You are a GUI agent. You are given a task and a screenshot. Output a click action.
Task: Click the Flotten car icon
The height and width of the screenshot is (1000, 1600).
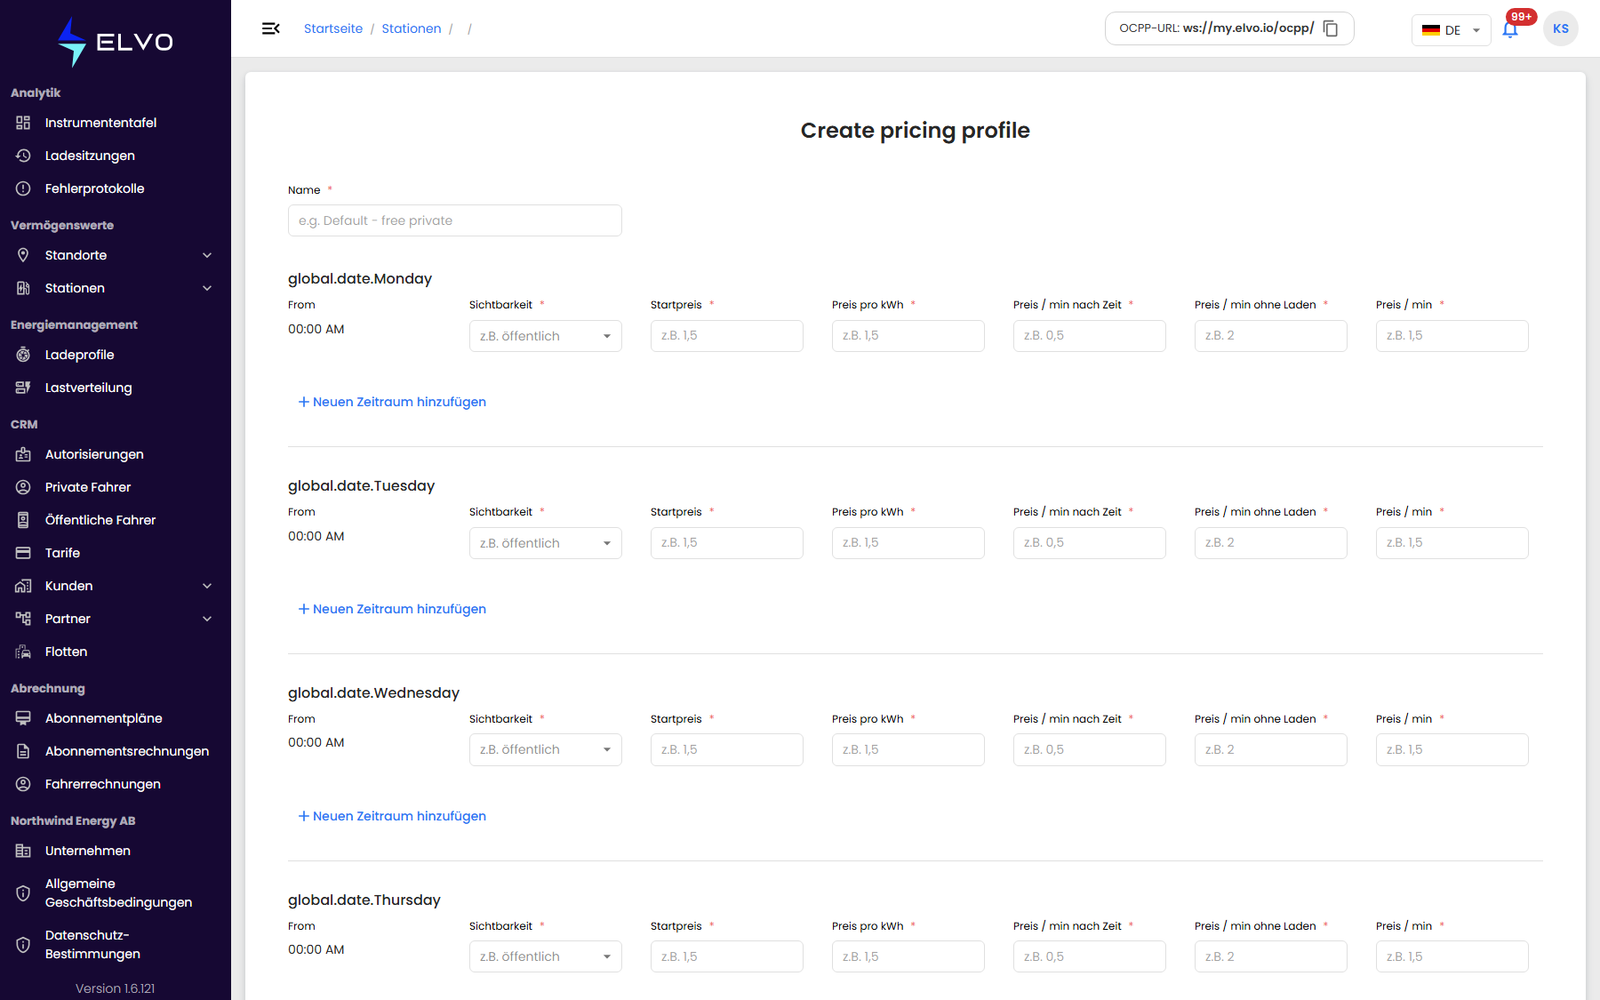[x=23, y=652]
